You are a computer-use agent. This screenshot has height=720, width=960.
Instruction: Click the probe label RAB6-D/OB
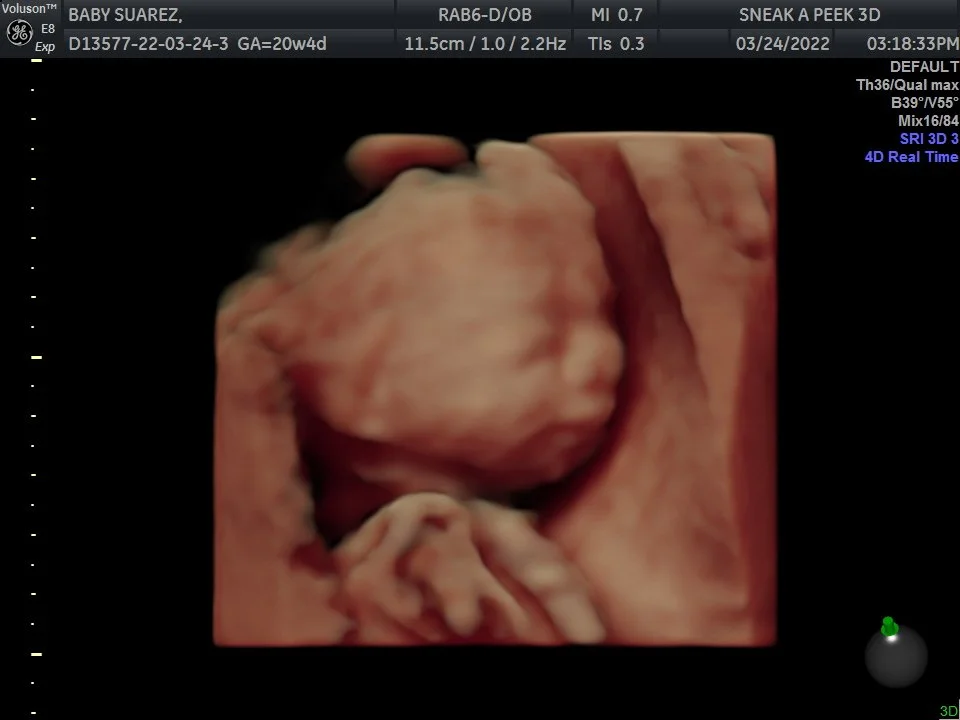tap(485, 15)
